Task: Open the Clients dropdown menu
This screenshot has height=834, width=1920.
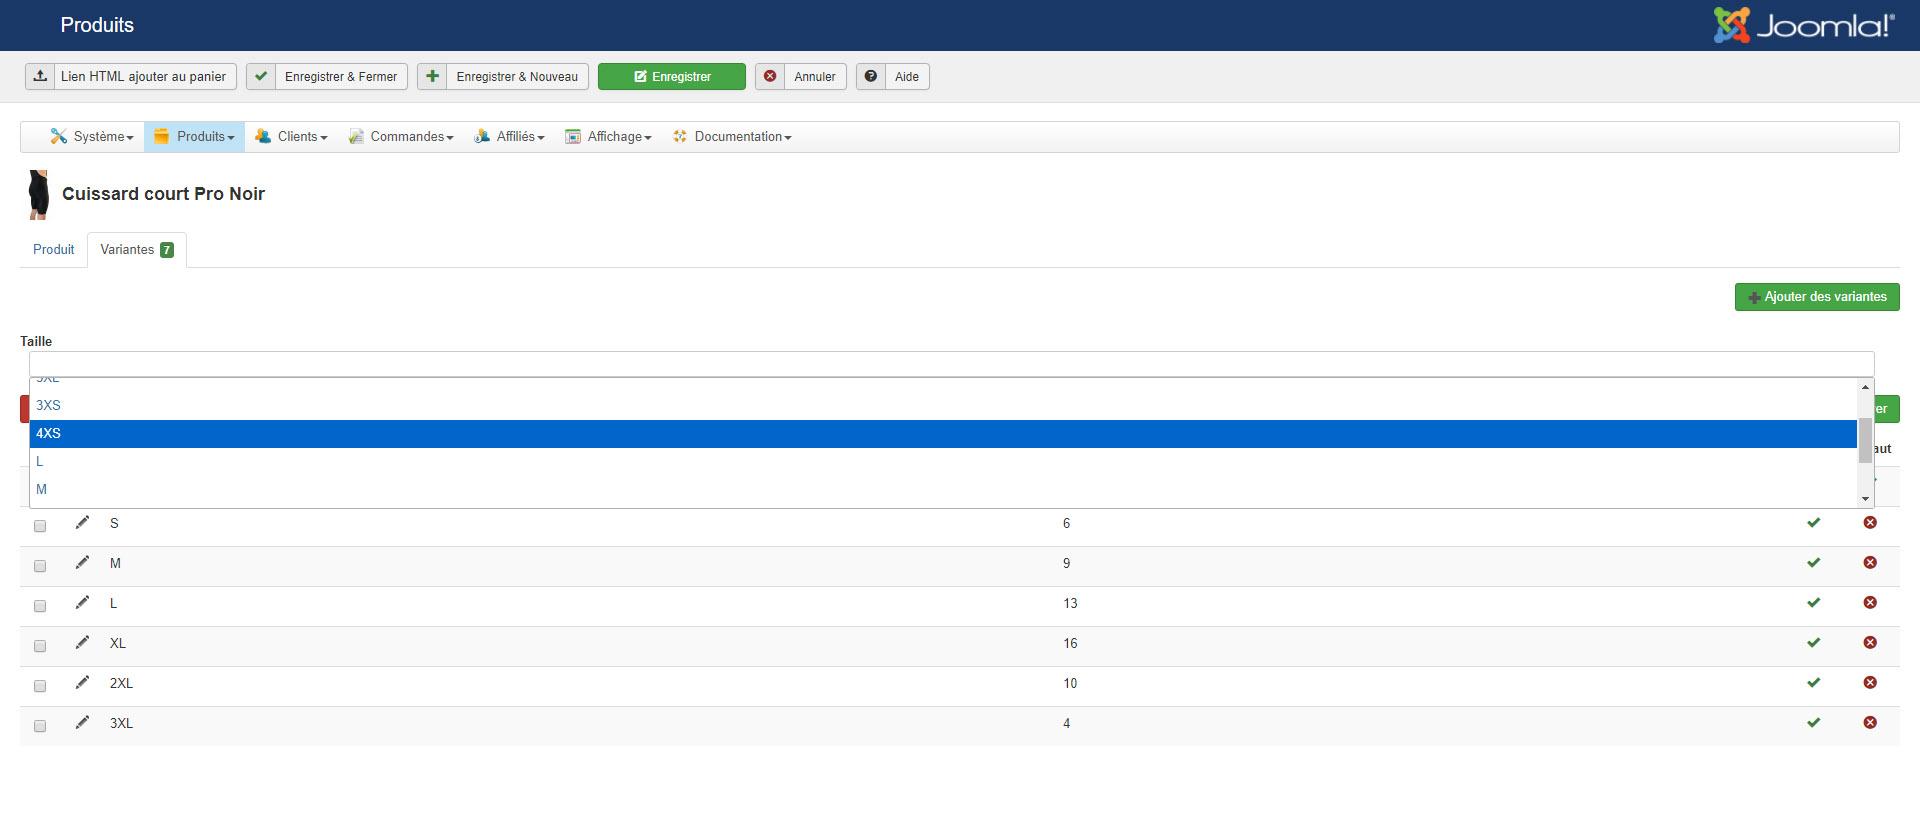Action: tap(291, 137)
